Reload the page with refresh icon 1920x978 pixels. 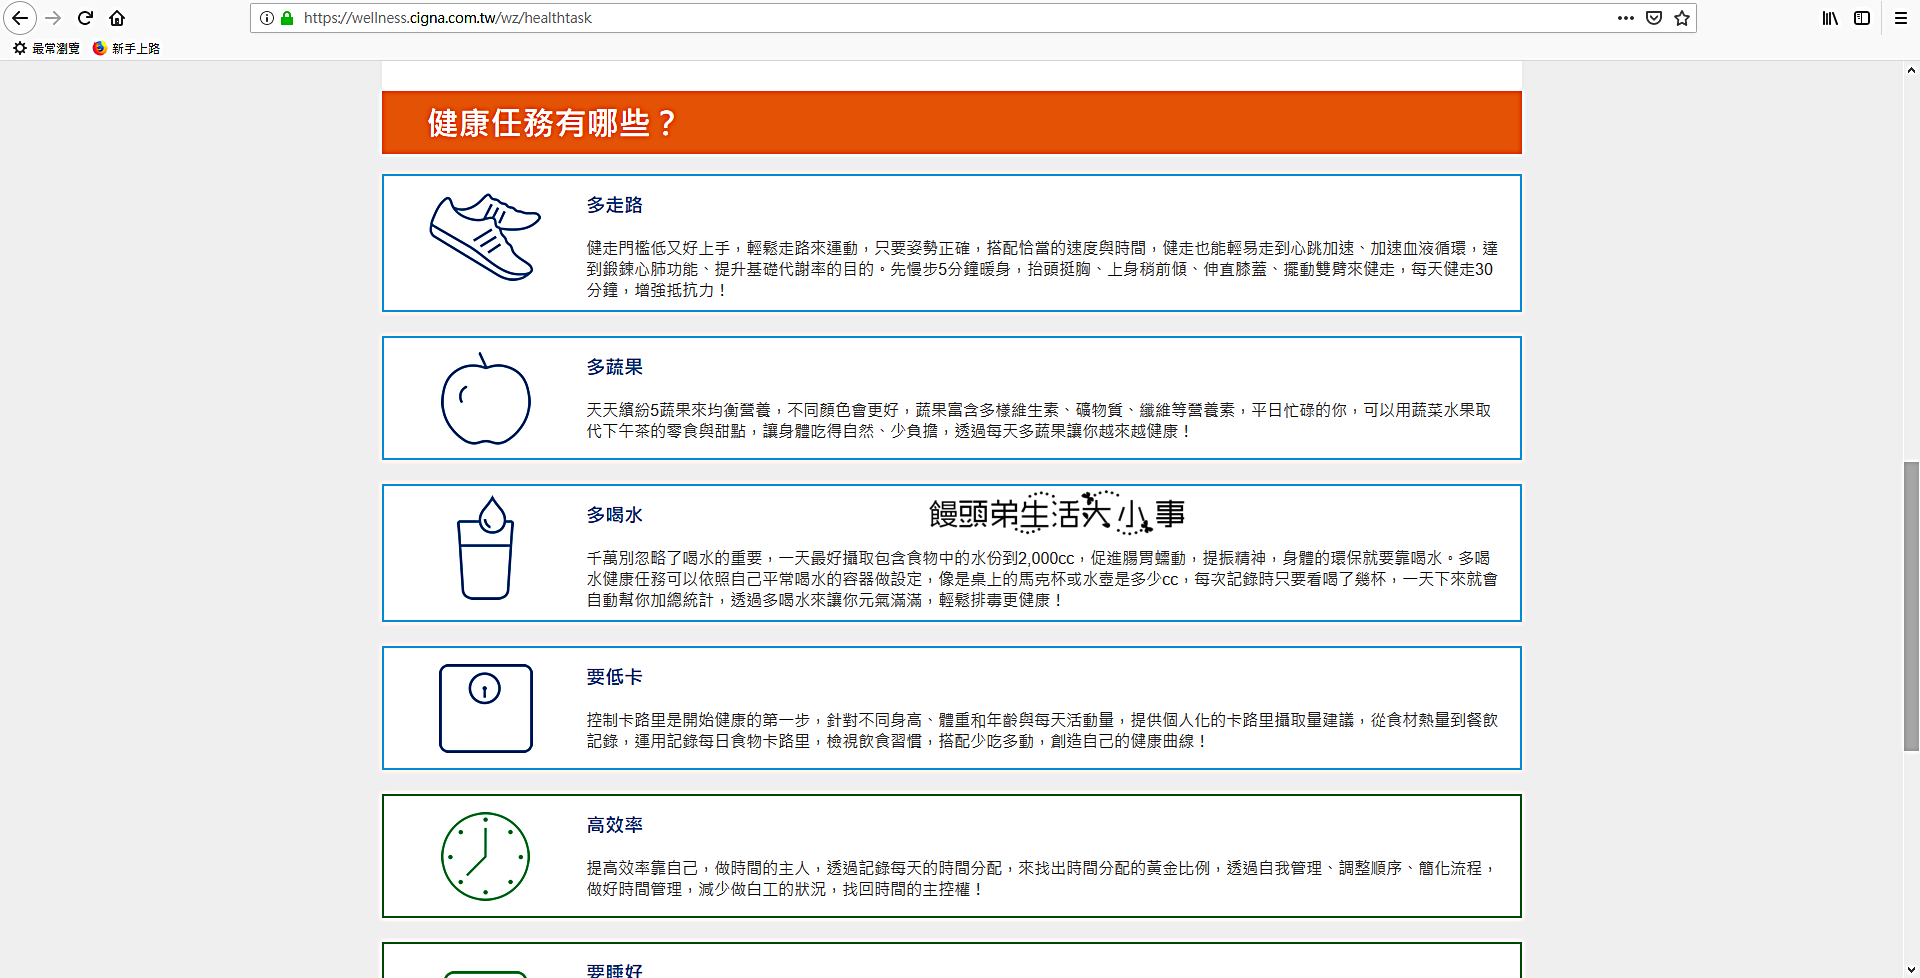(85, 18)
